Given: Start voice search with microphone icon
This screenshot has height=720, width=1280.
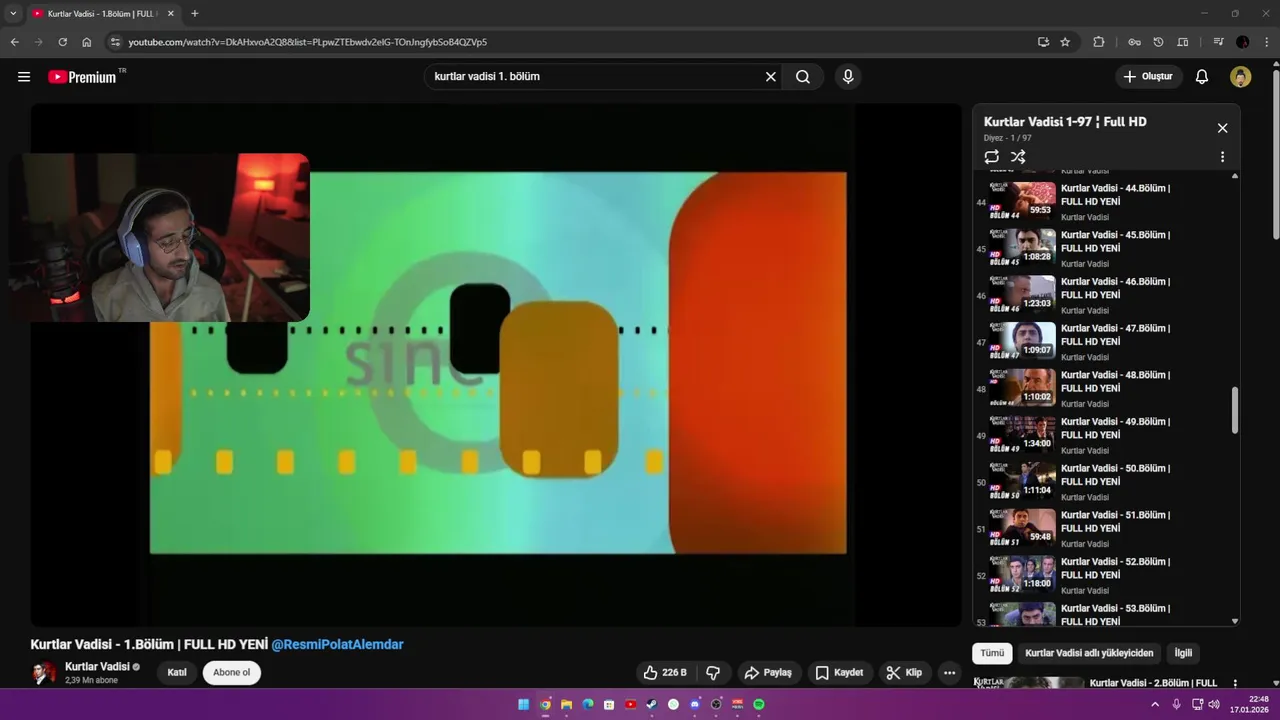Looking at the screenshot, I should (x=848, y=77).
